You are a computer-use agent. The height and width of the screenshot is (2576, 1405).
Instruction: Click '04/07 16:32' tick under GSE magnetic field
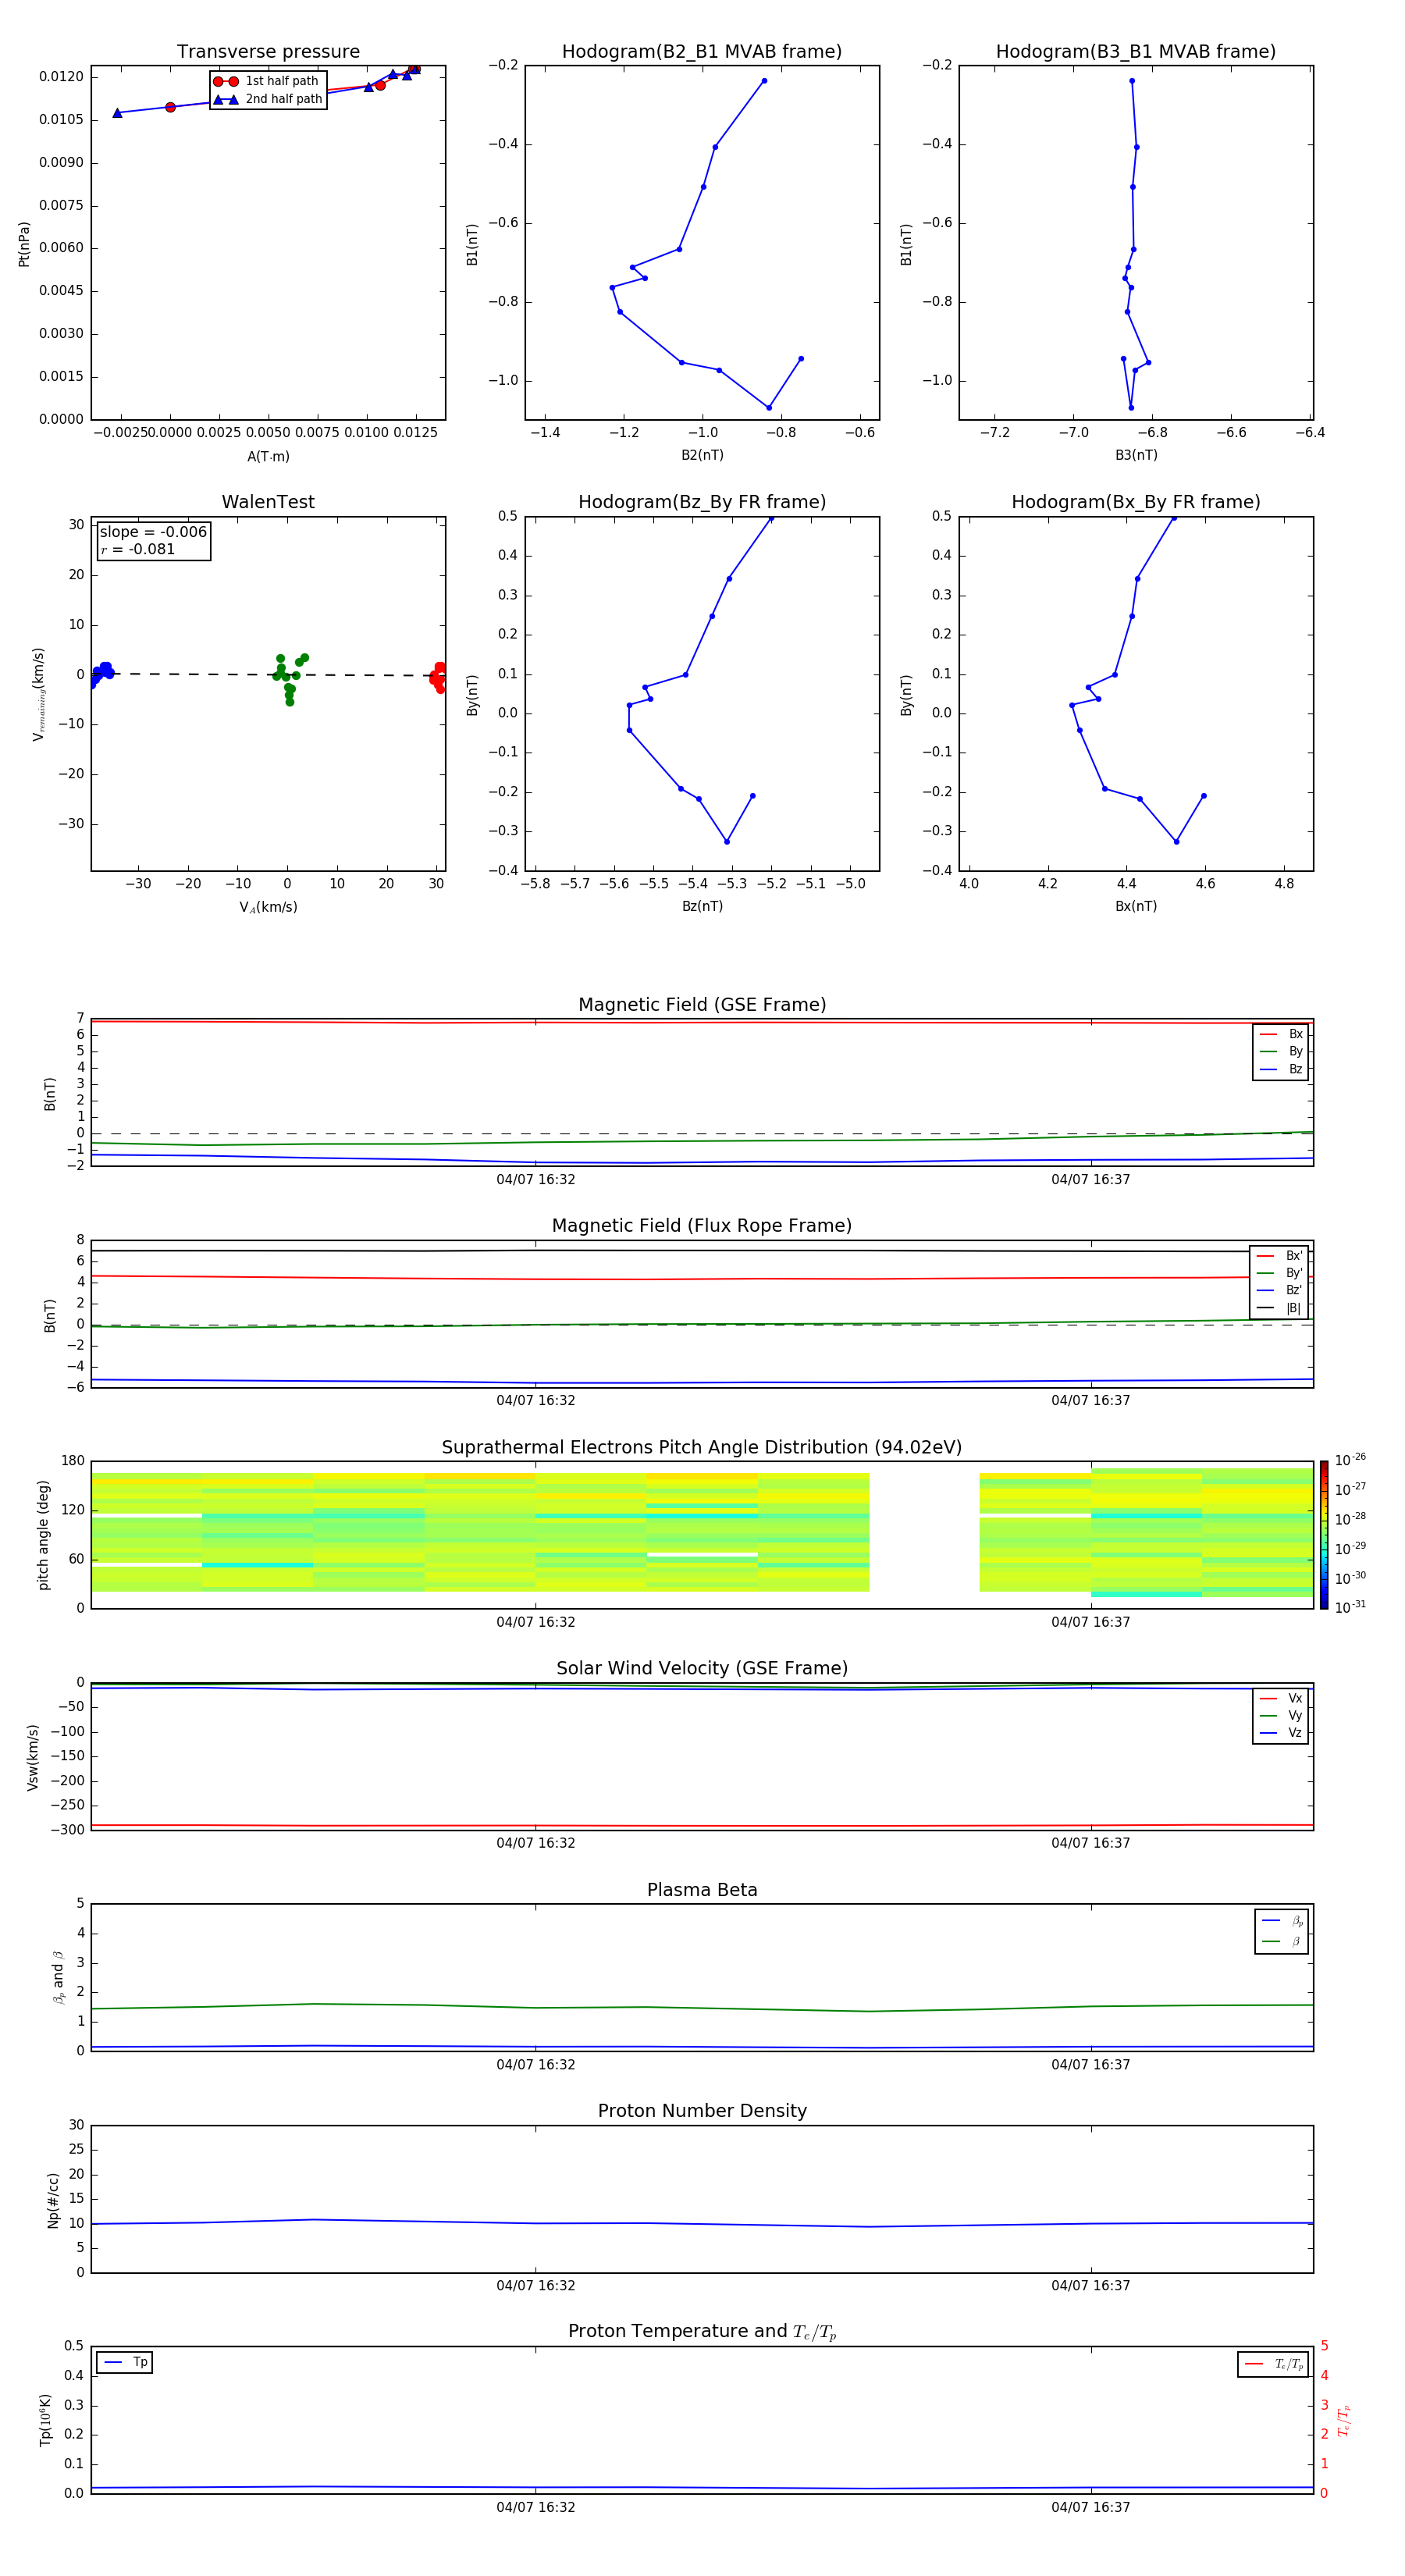(x=536, y=1180)
